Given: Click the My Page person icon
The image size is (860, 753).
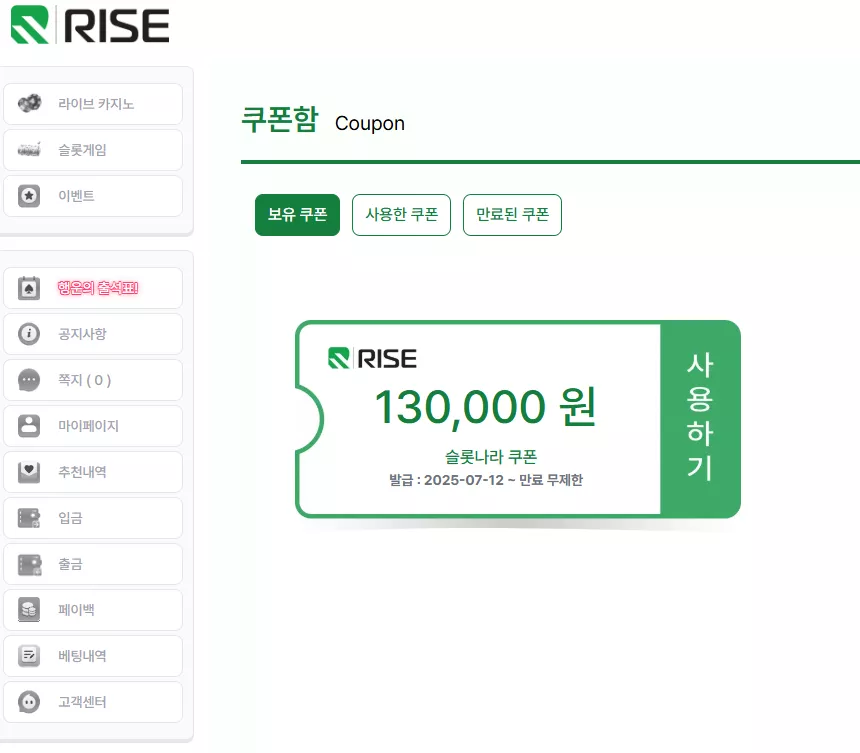Looking at the screenshot, I should coord(29,426).
